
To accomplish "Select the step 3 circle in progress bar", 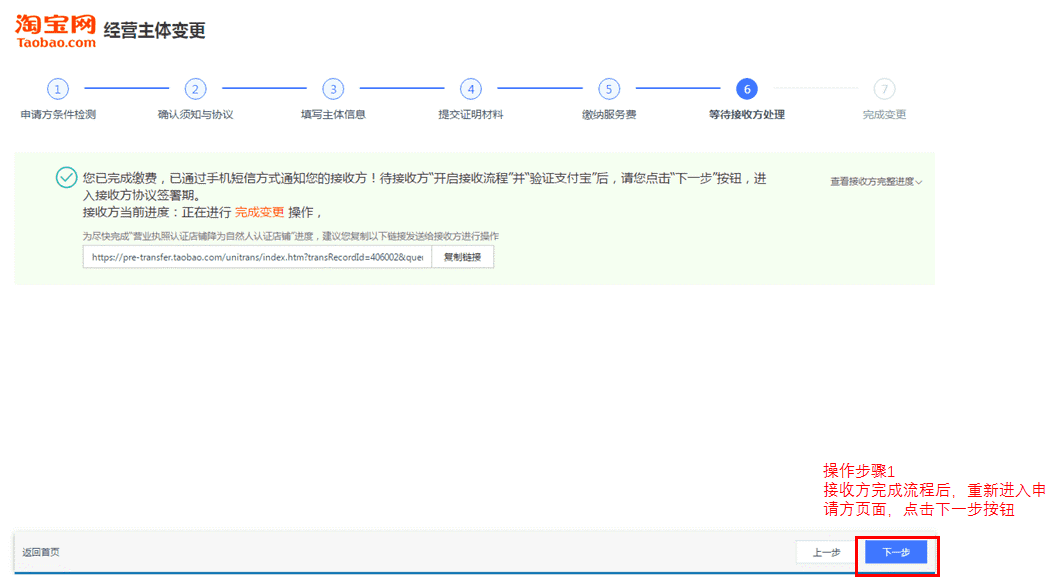I will [333, 89].
